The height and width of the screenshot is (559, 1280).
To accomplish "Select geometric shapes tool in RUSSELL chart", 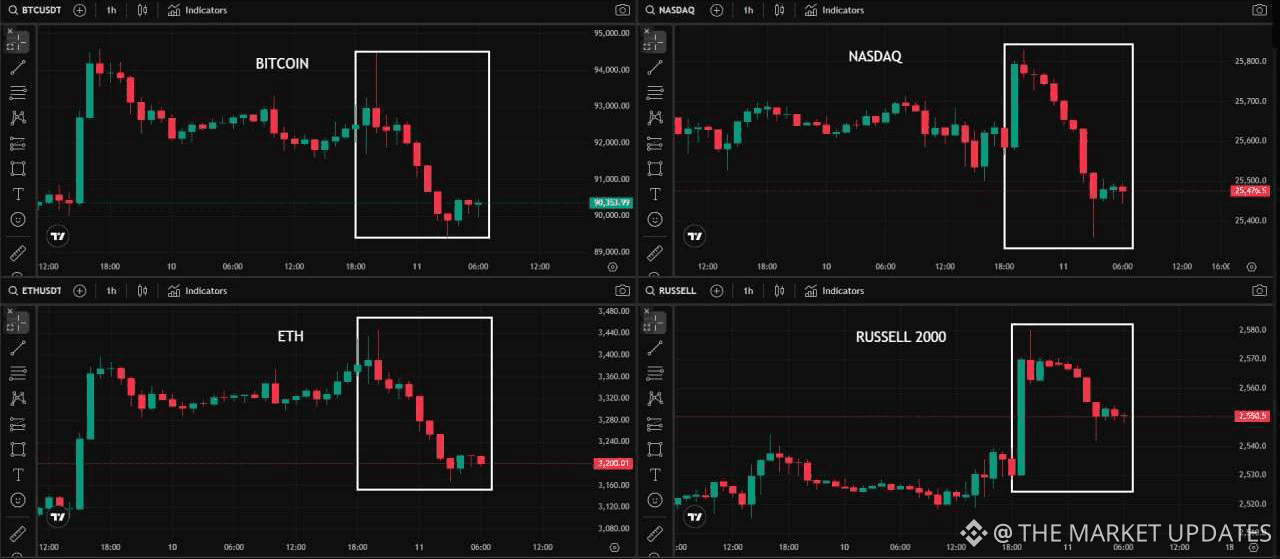I will point(655,450).
